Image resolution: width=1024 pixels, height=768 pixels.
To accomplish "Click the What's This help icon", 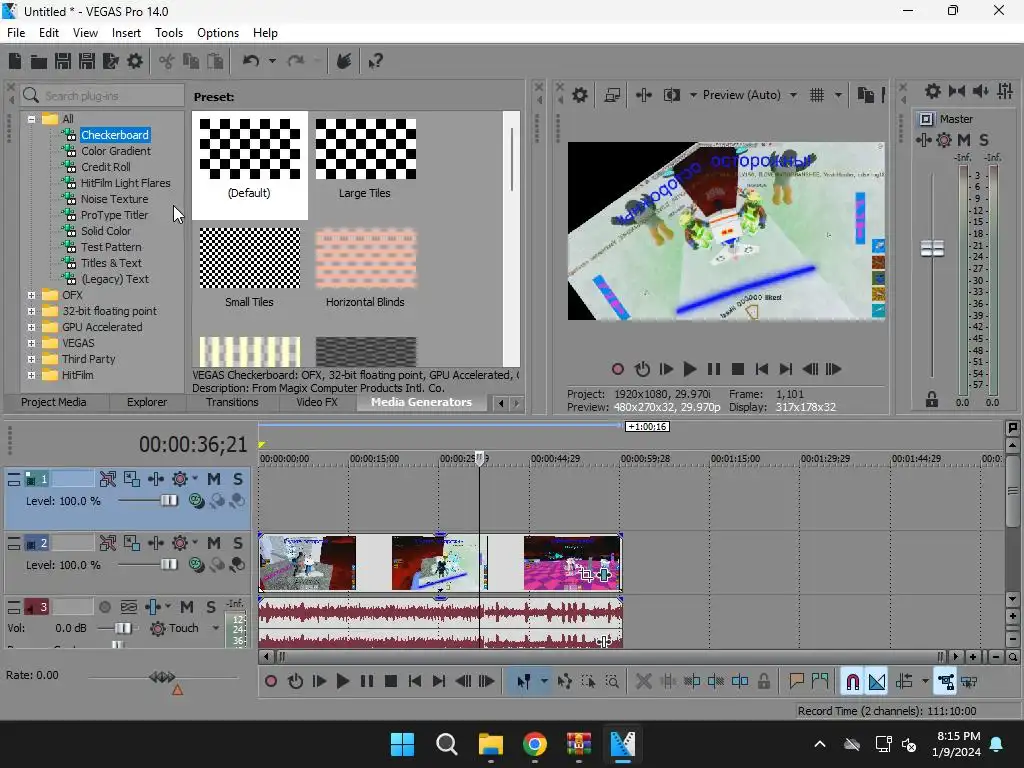I will click(x=375, y=61).
